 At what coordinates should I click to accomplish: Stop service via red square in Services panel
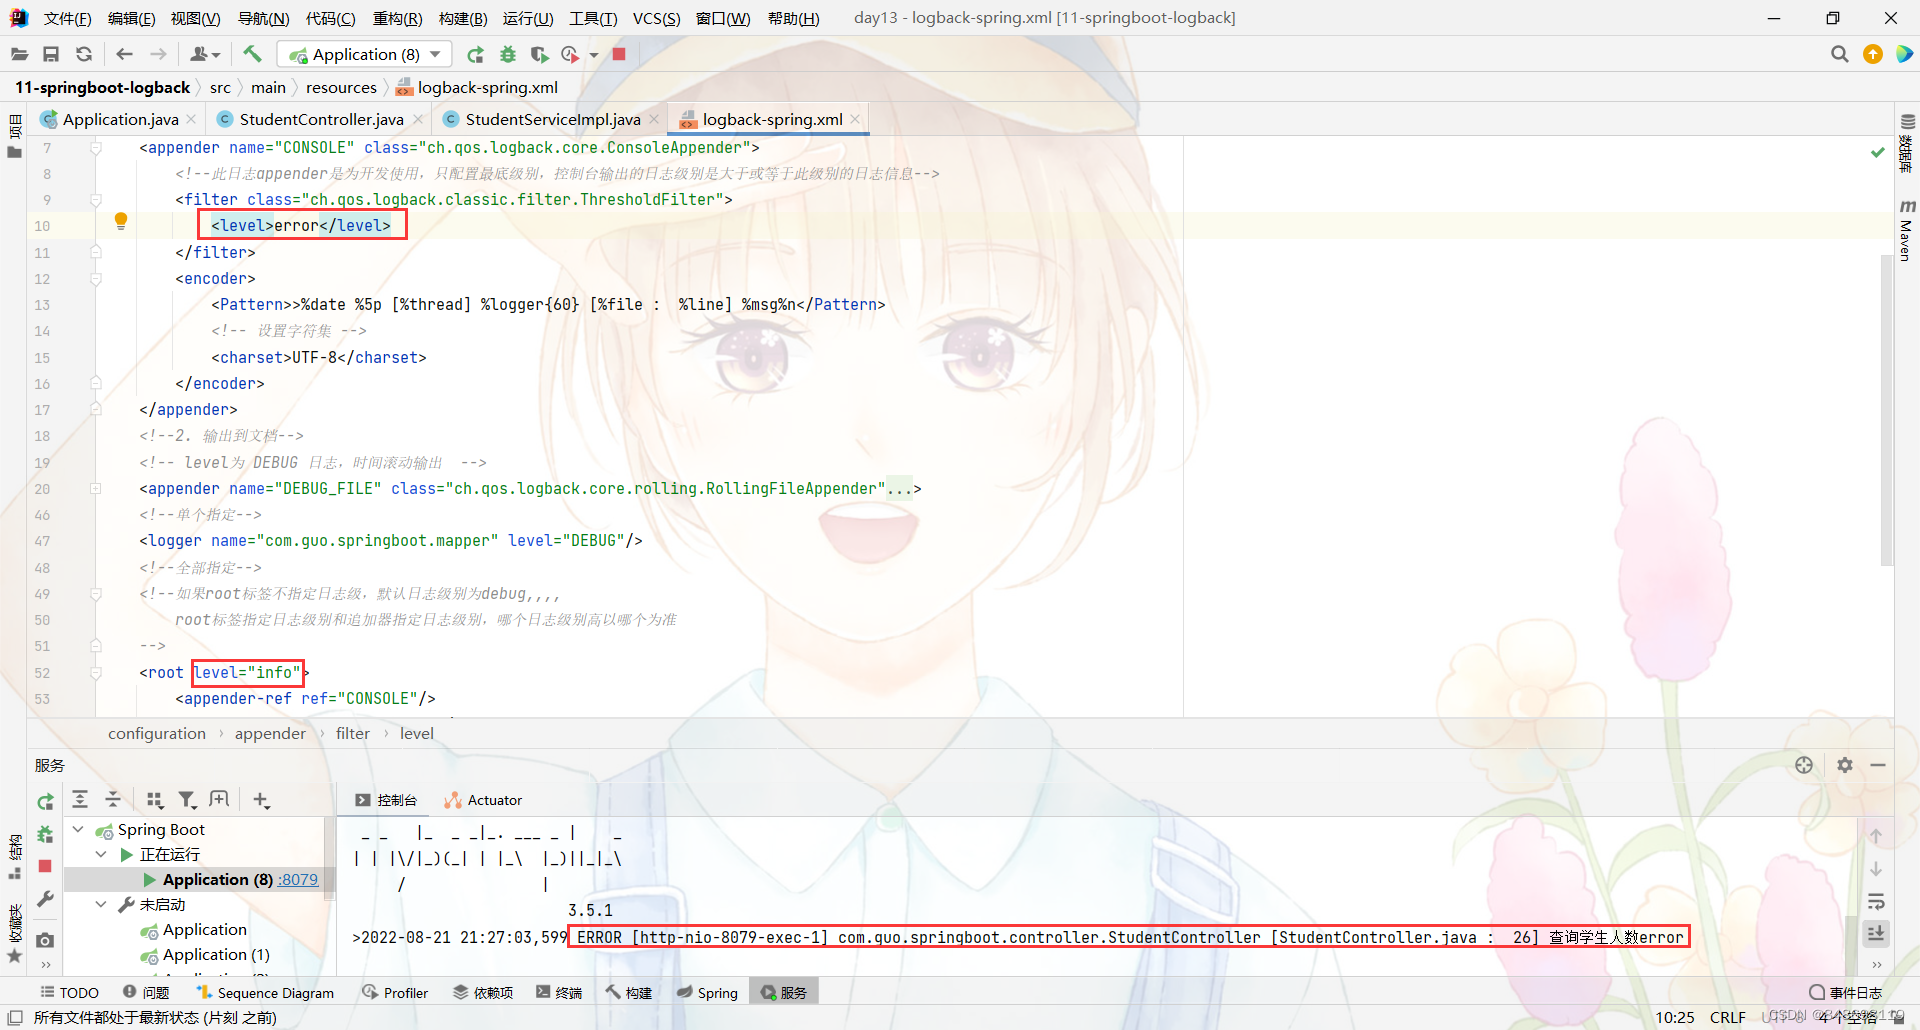(45, 866)
